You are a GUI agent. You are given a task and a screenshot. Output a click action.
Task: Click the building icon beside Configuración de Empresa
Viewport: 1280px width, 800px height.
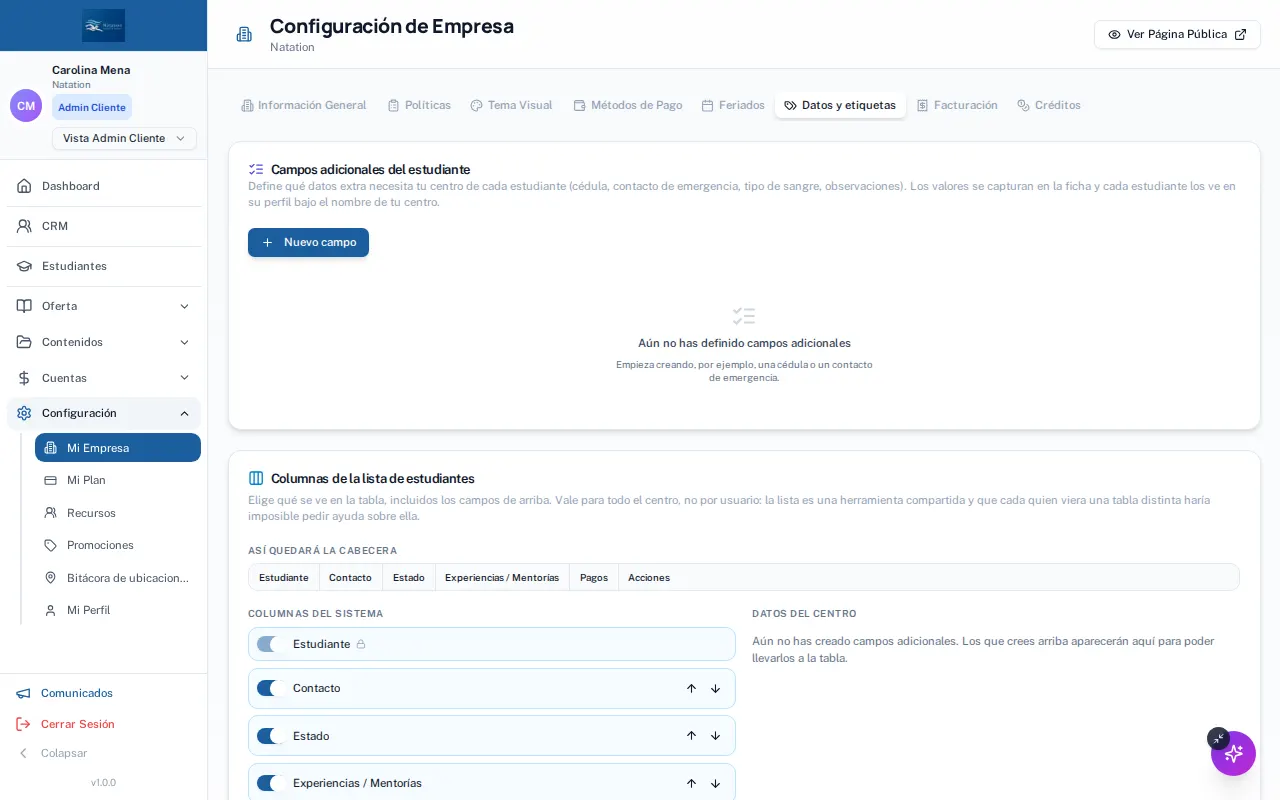244,34
